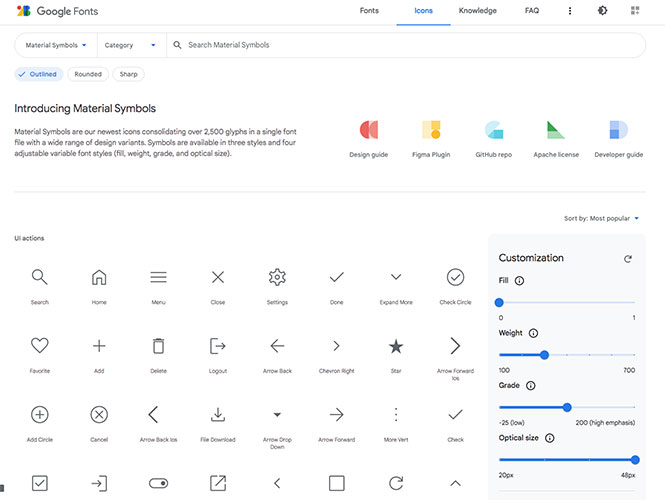The image size is (665, 500).
Task: Click the Arrow Drop Down icon tile
Action: click(x=277, y=415)
